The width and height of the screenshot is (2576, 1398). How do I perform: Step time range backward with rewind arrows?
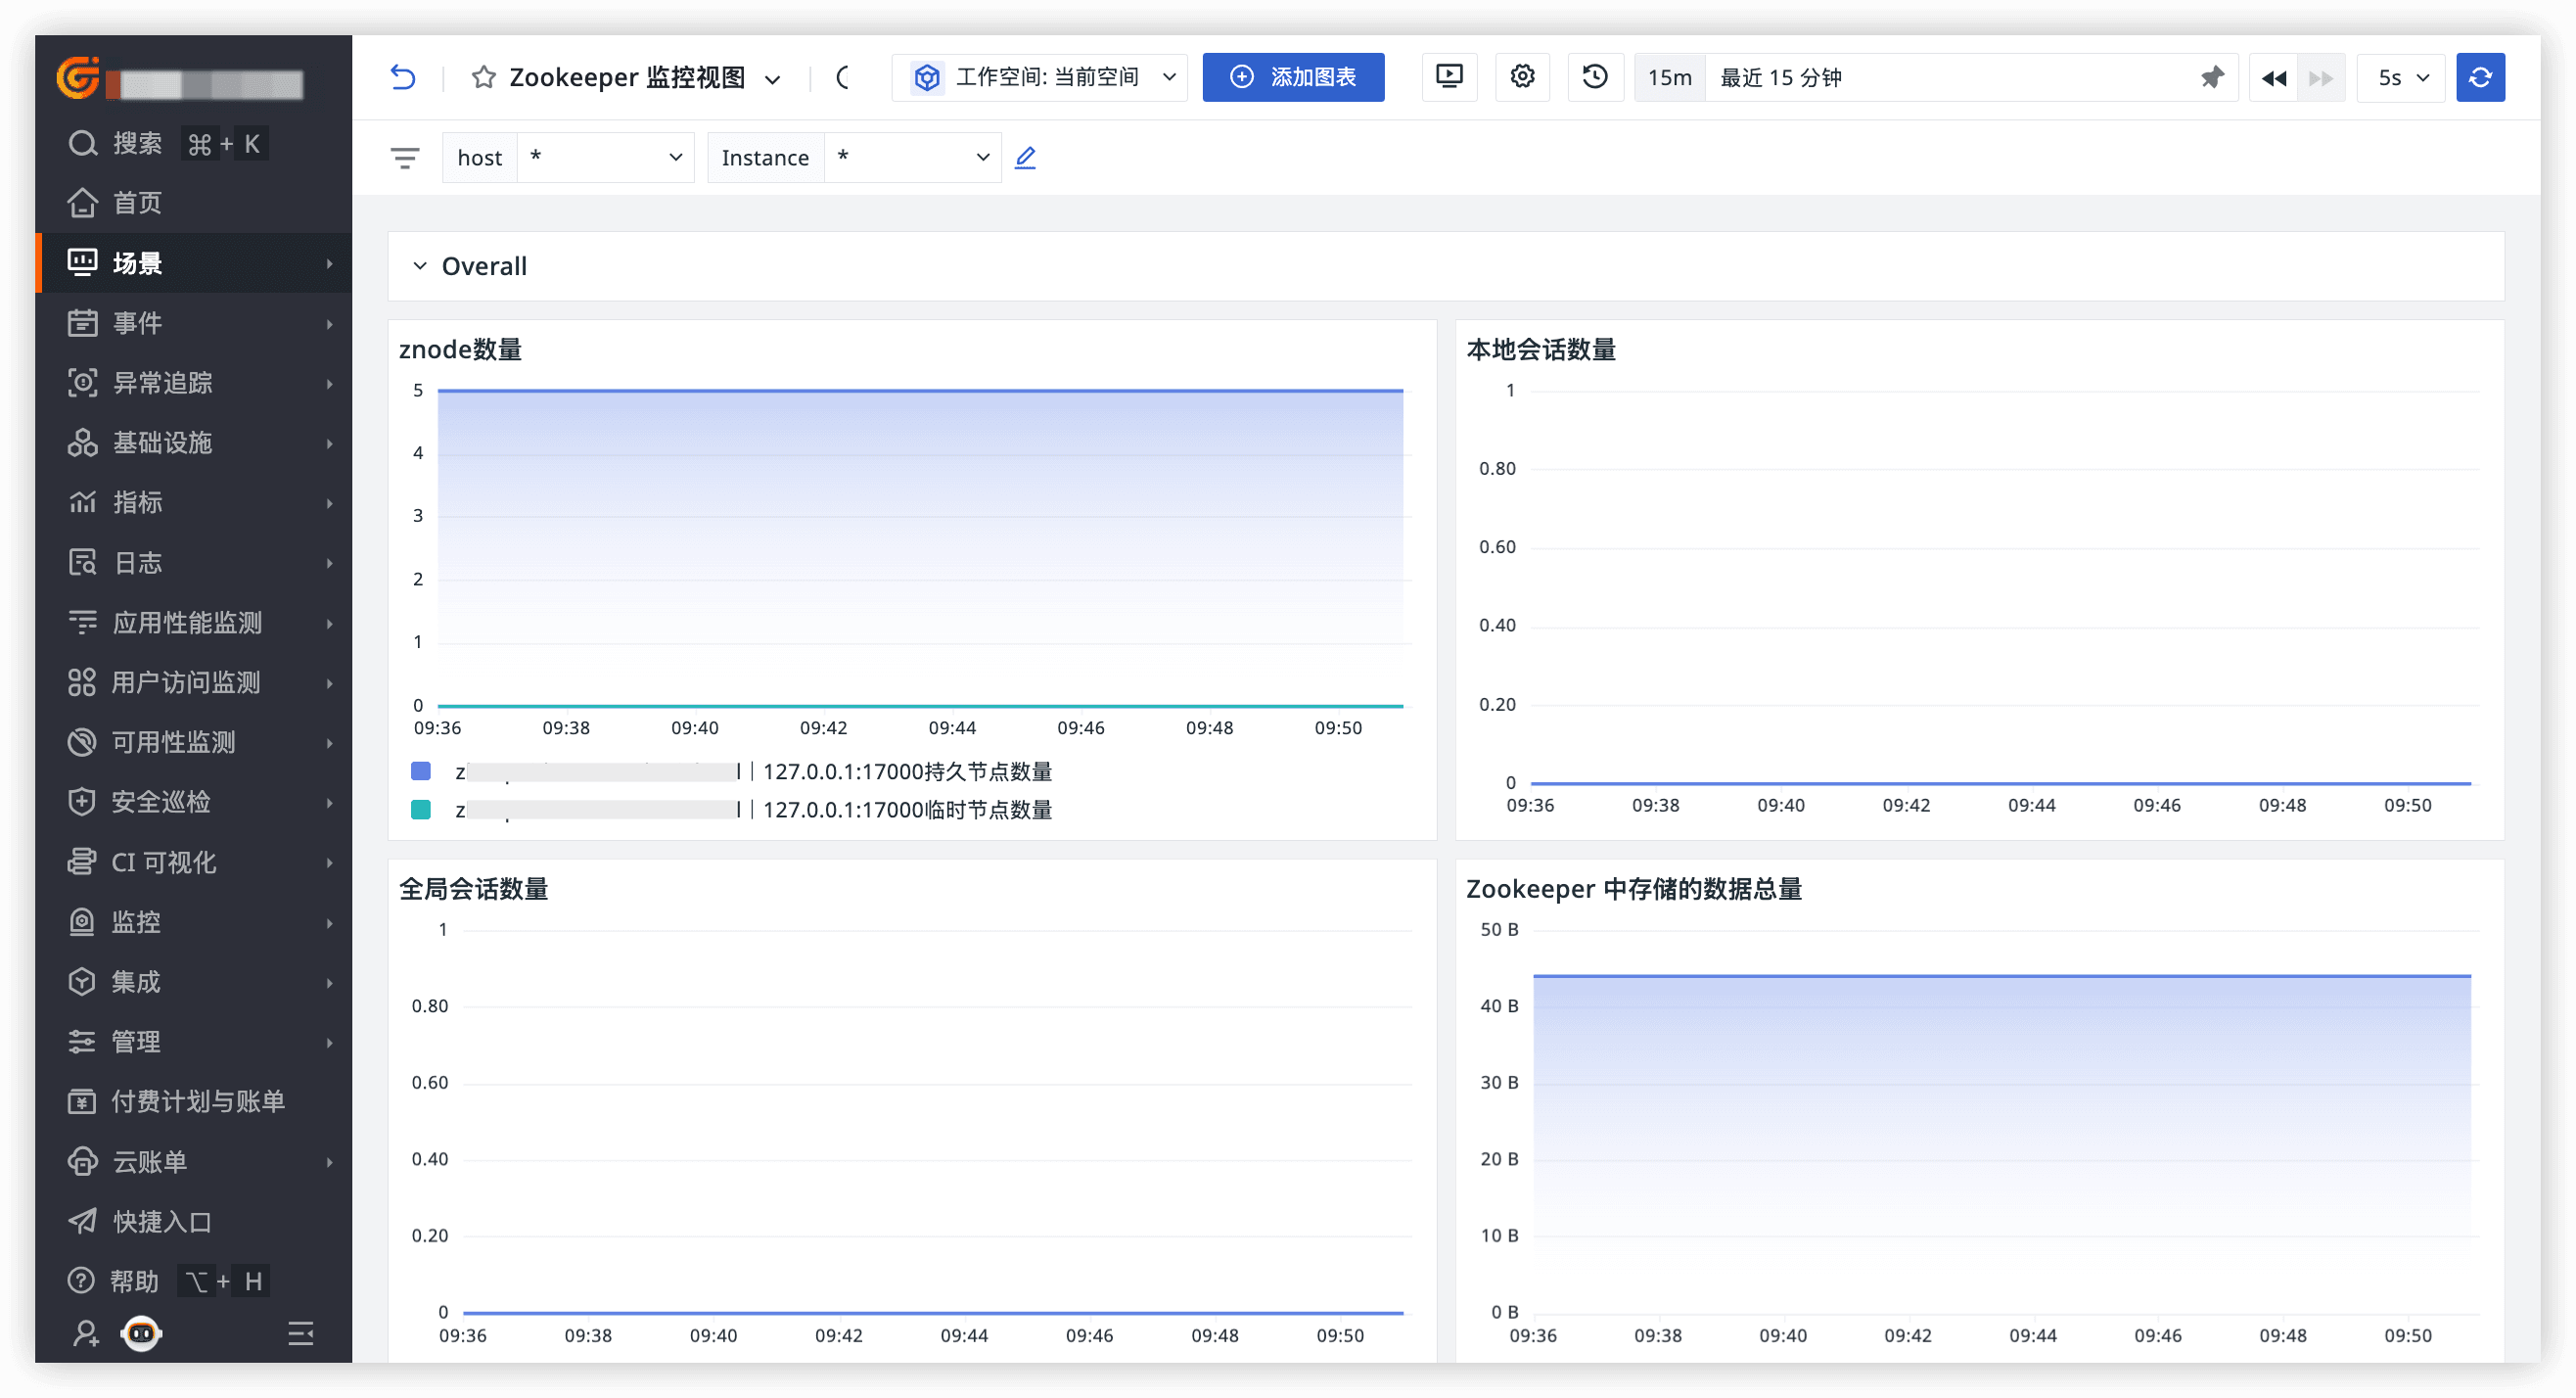pyautogui.click(x=2273, y=77)
